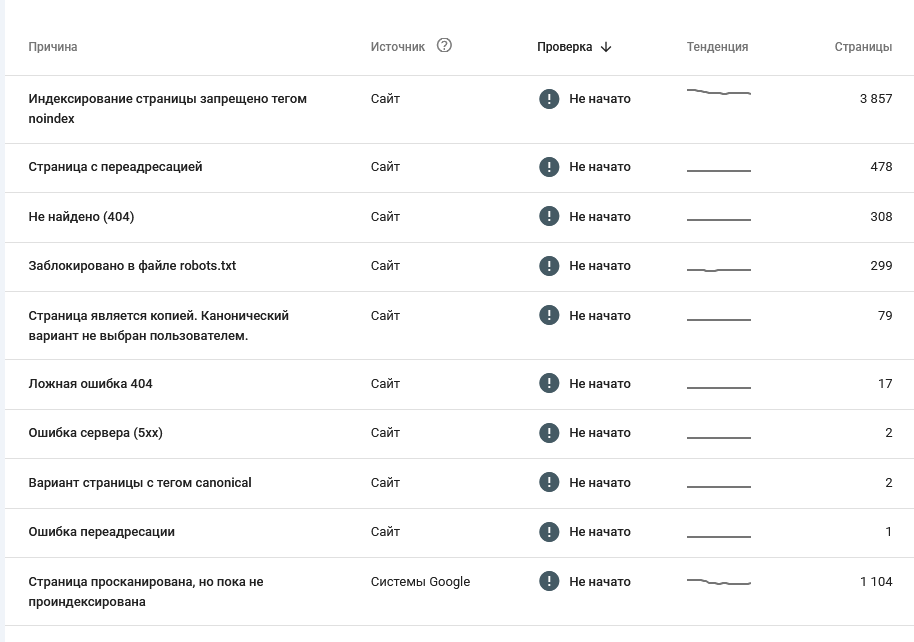Click the Причина column header
Screen dimensions: 914x642
point(53,47)
